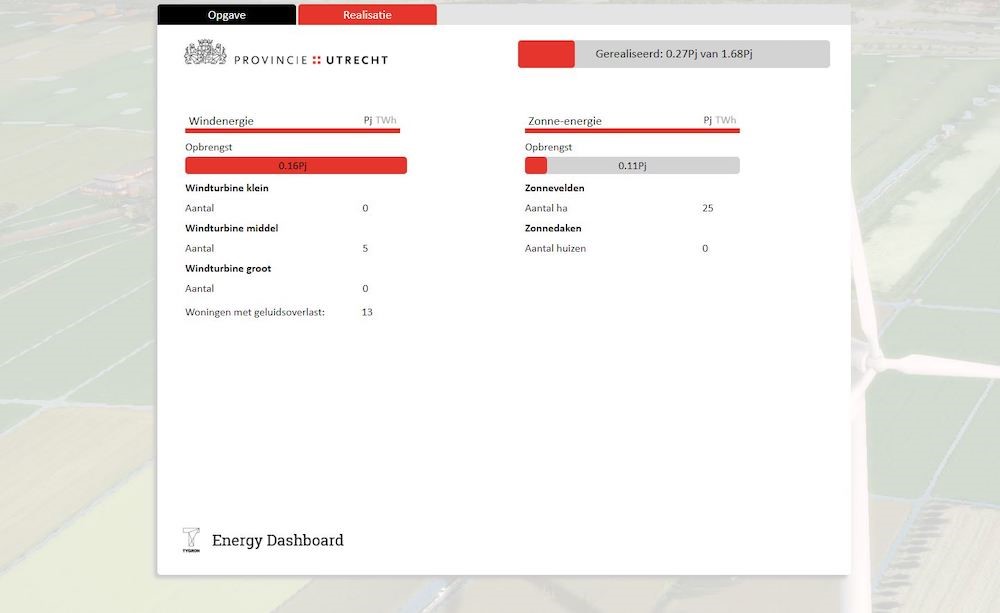Select the geluidsoverlast value 13
The height and width of the screenshot is (613, 1000).
point(367,313)
